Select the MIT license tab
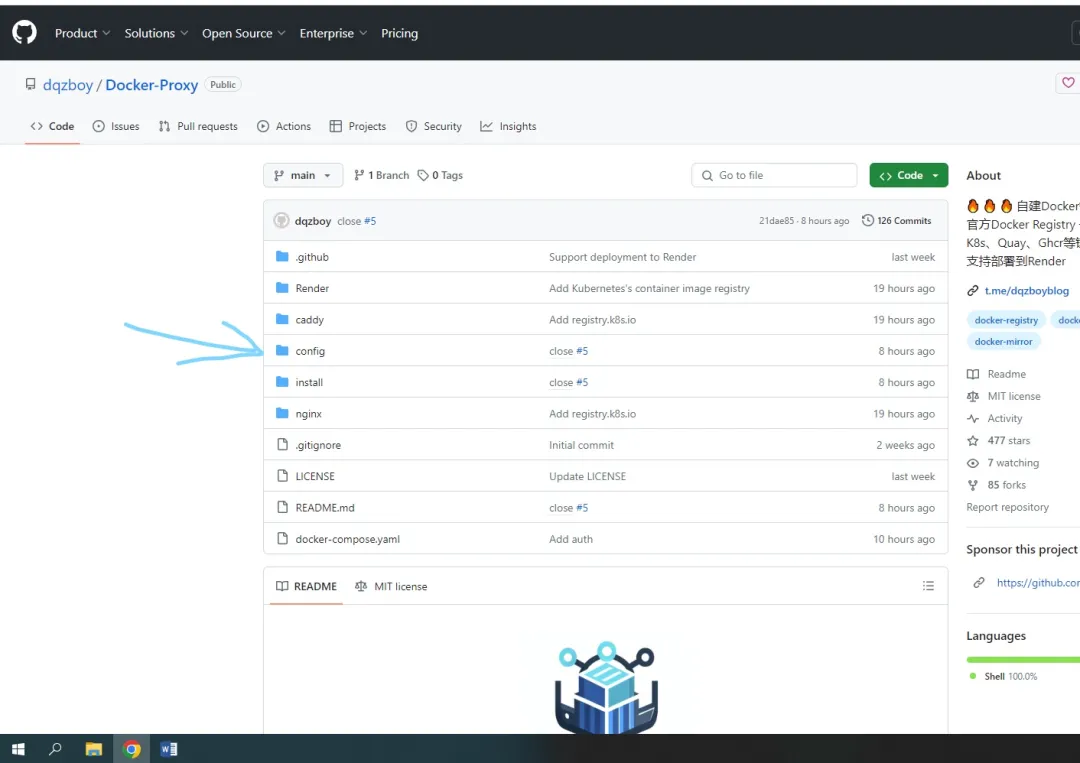The height and width of the screenshot is (763, 1080). pos(391,586)
